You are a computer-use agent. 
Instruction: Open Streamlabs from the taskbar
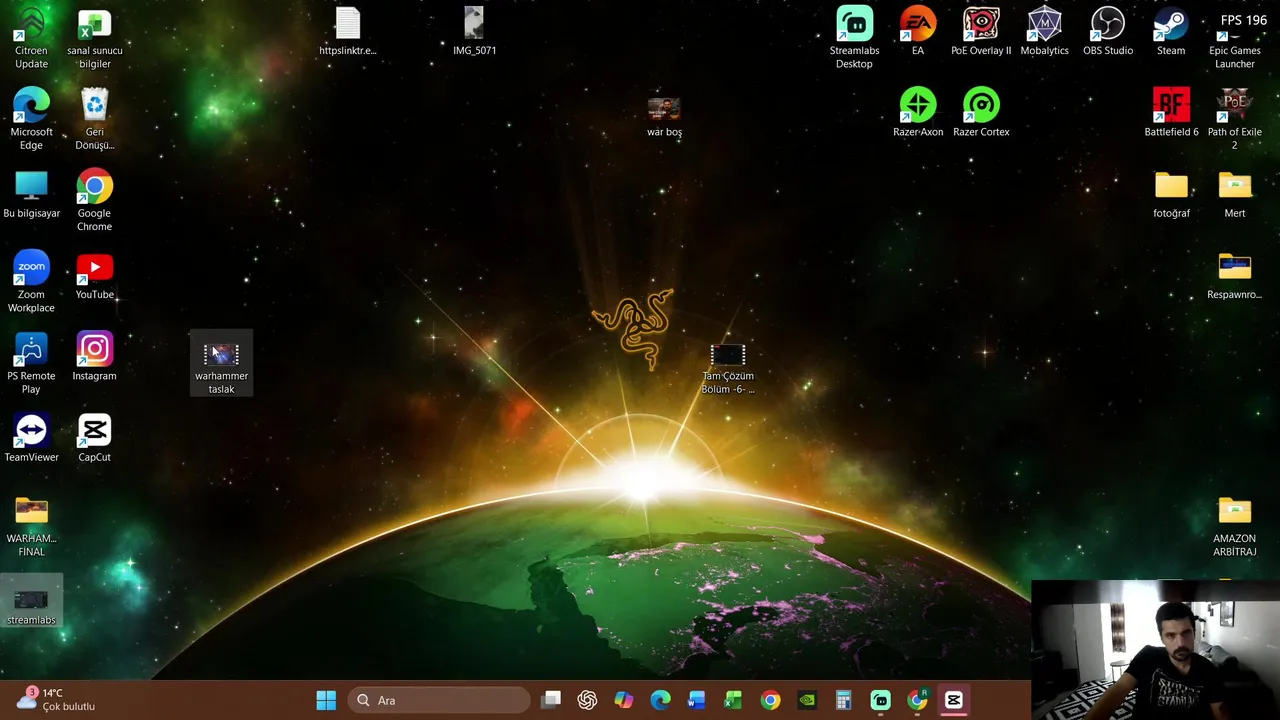880,700
